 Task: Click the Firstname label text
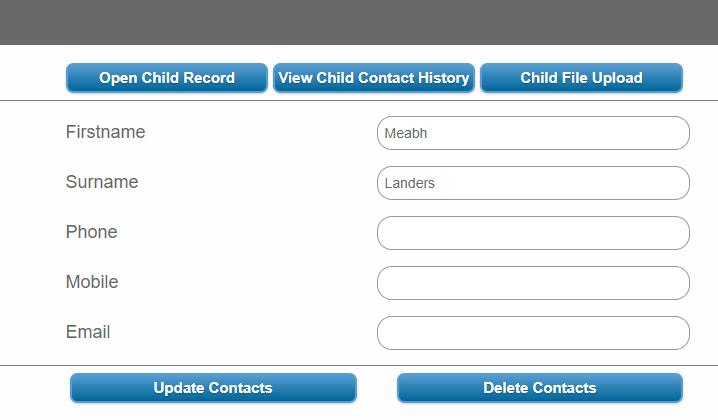click(105, 132)
